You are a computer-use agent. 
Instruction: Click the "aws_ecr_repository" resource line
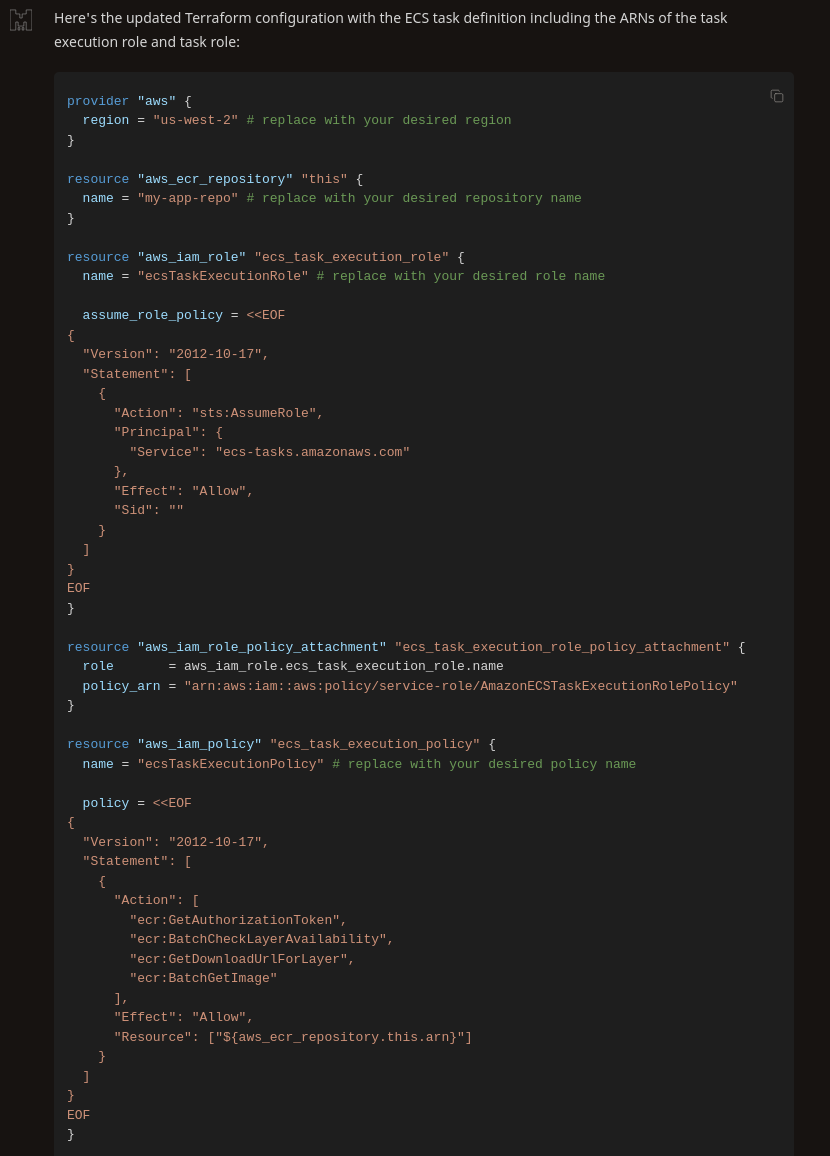click(215, 179)
